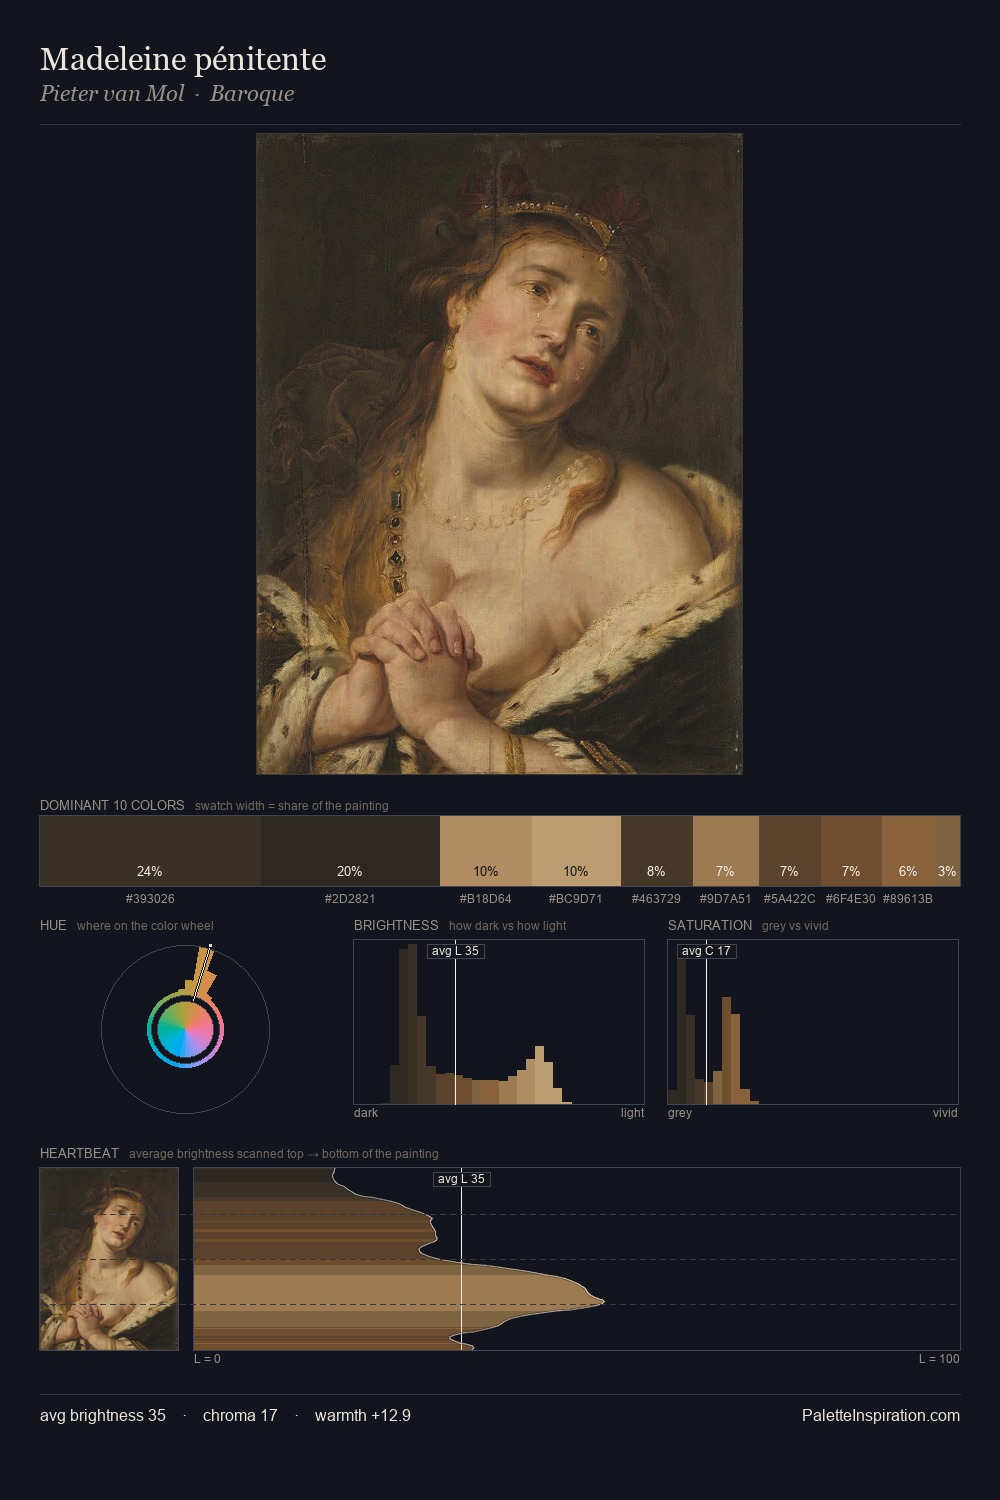Click the 'avg L 35' label in heartbeat chart

tap(461, 1179)
